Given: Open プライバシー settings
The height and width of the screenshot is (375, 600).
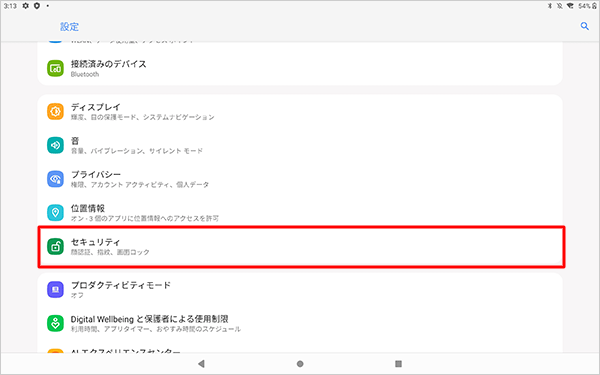Looking at the screenshot, I should tap(300, 179).
